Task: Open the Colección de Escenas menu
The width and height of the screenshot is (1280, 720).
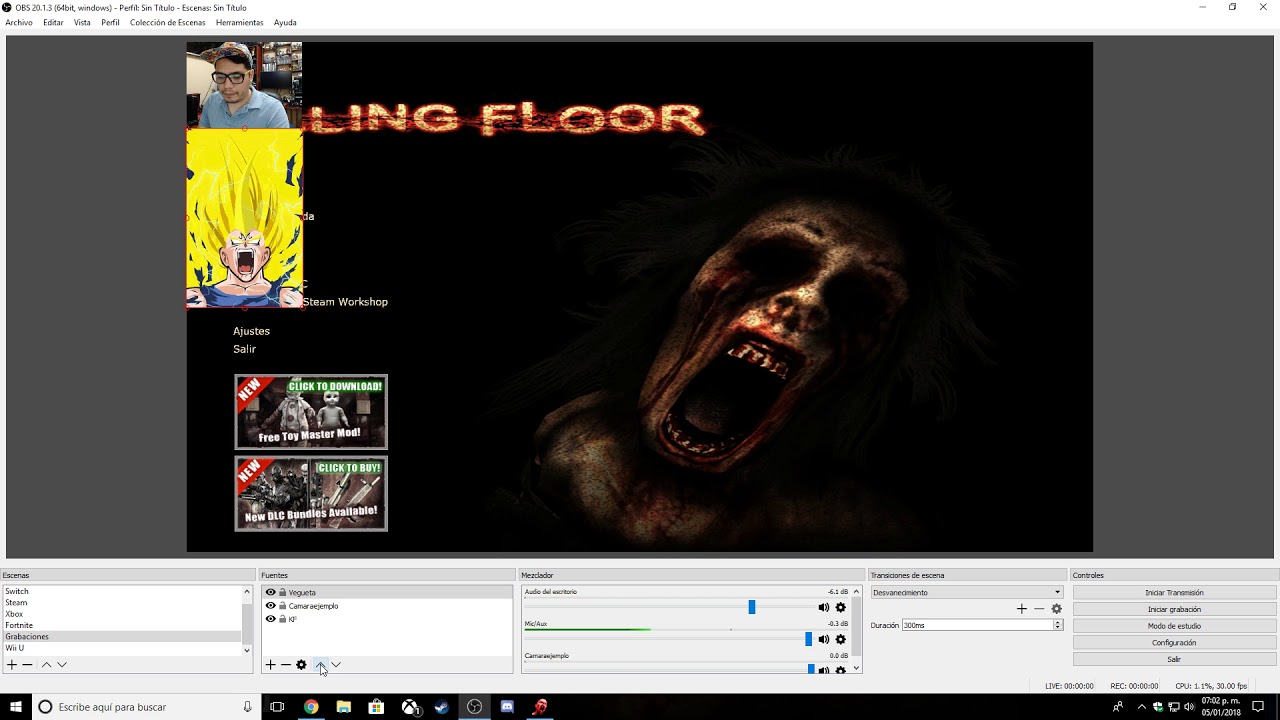Action: pos(168,22)
